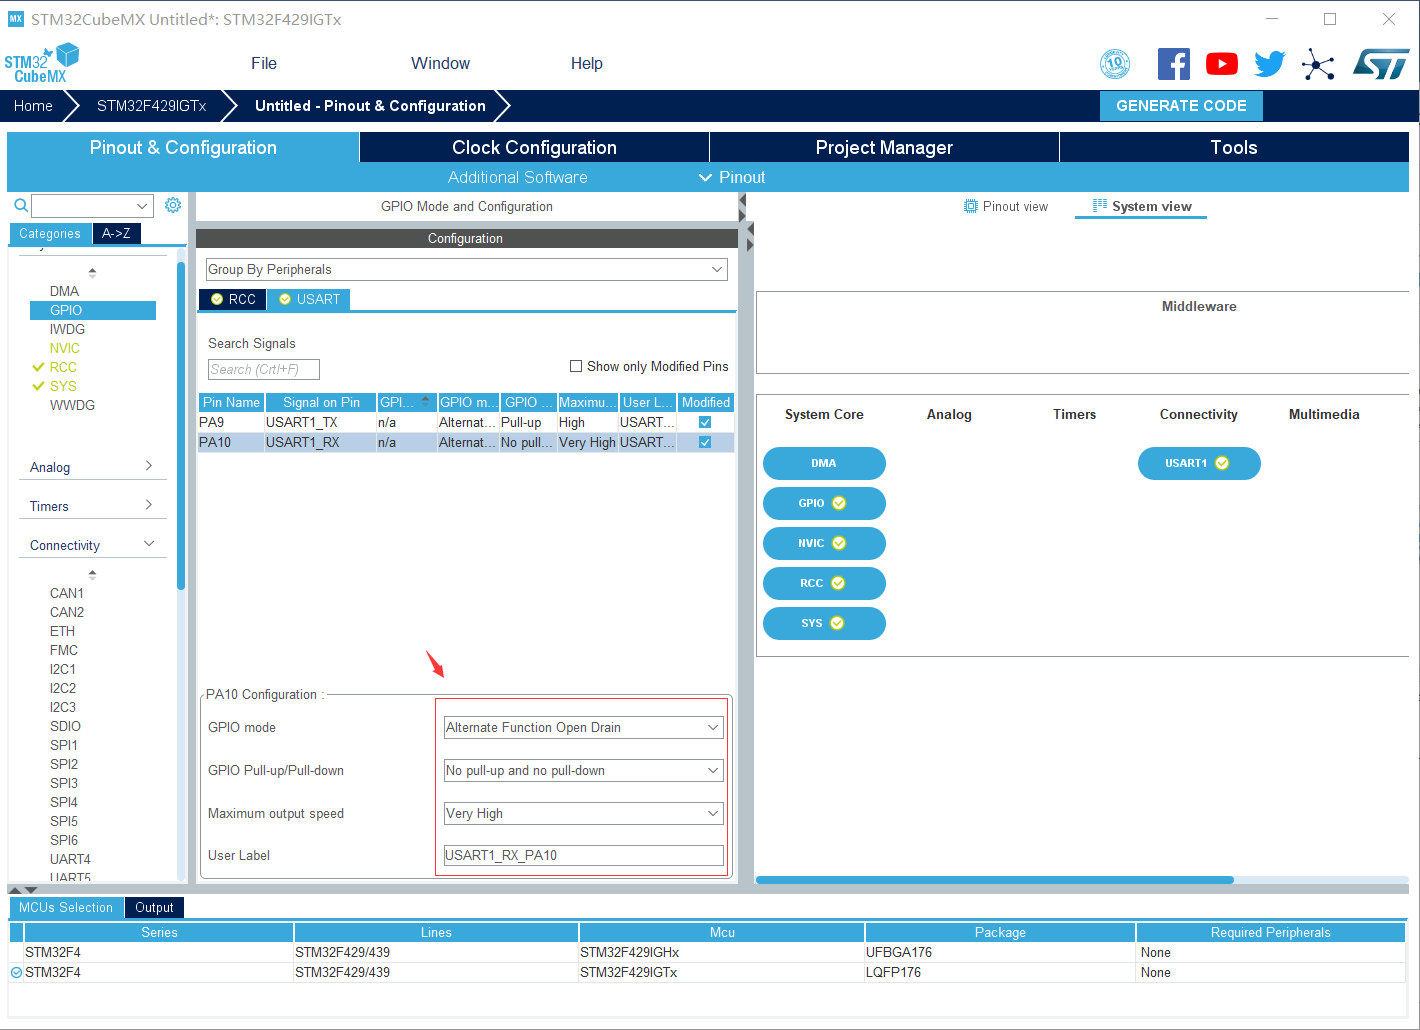Screen dimensions: 1420x1030
Task: Toggle Show only Modified Pins checkbox
Action: (x=576, y=366)
